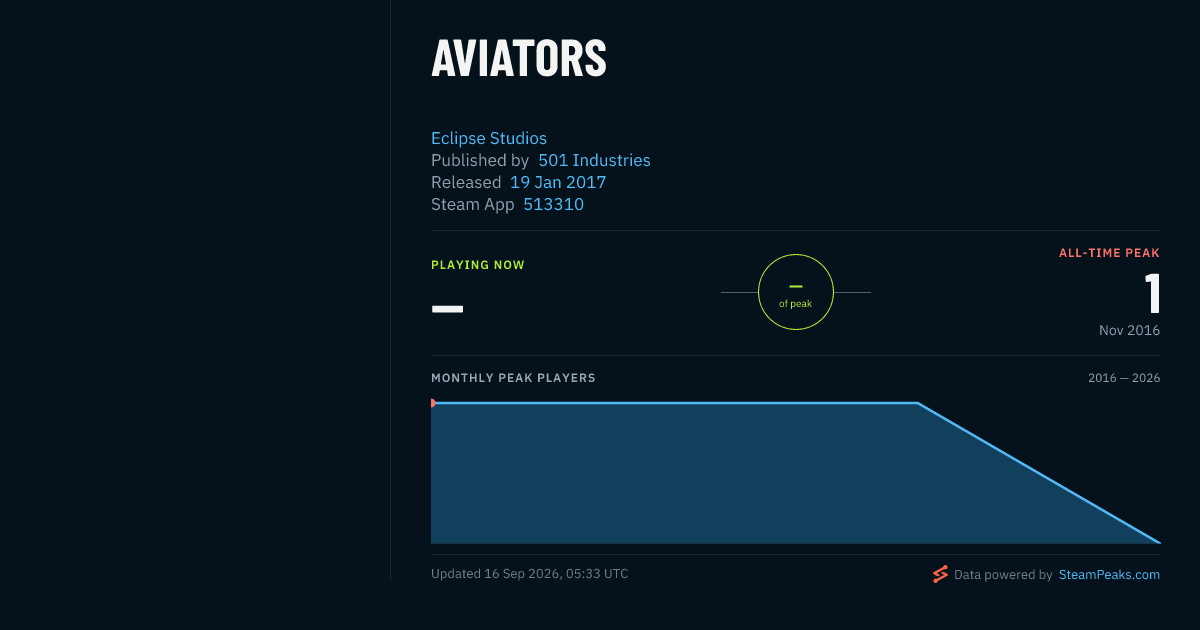This screenshot has height=630, width=1200.
Task: Click the 2016 — 2026 range label
Action: pos(1124,378)
